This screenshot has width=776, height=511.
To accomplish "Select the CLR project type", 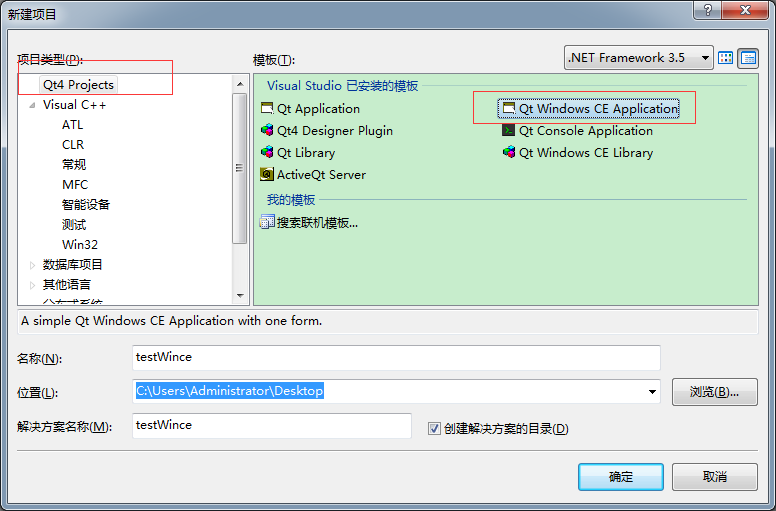I will [x=73, y=144].
